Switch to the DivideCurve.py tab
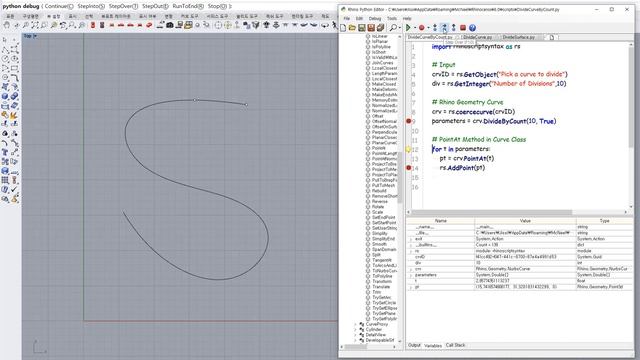640x360 pixels. pyautogui.click(x=478, y=37)
